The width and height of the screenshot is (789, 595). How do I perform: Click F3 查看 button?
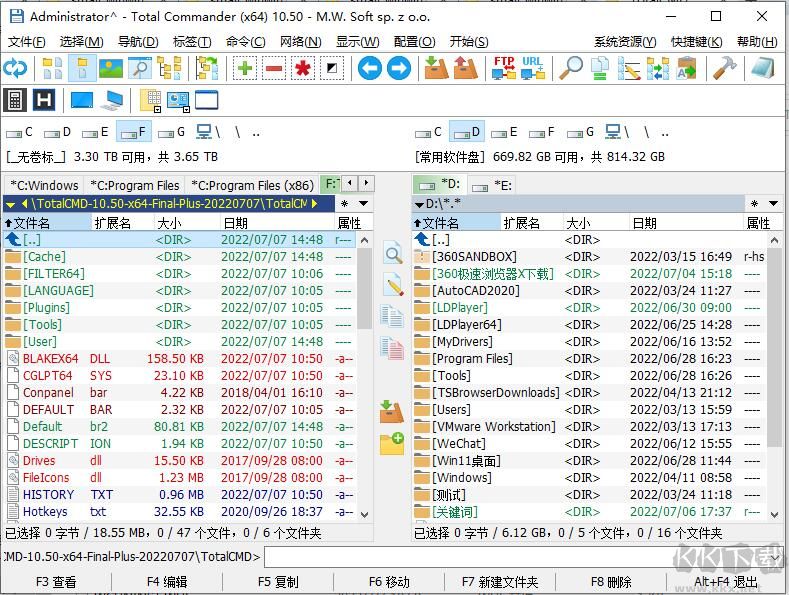point(56,582)
